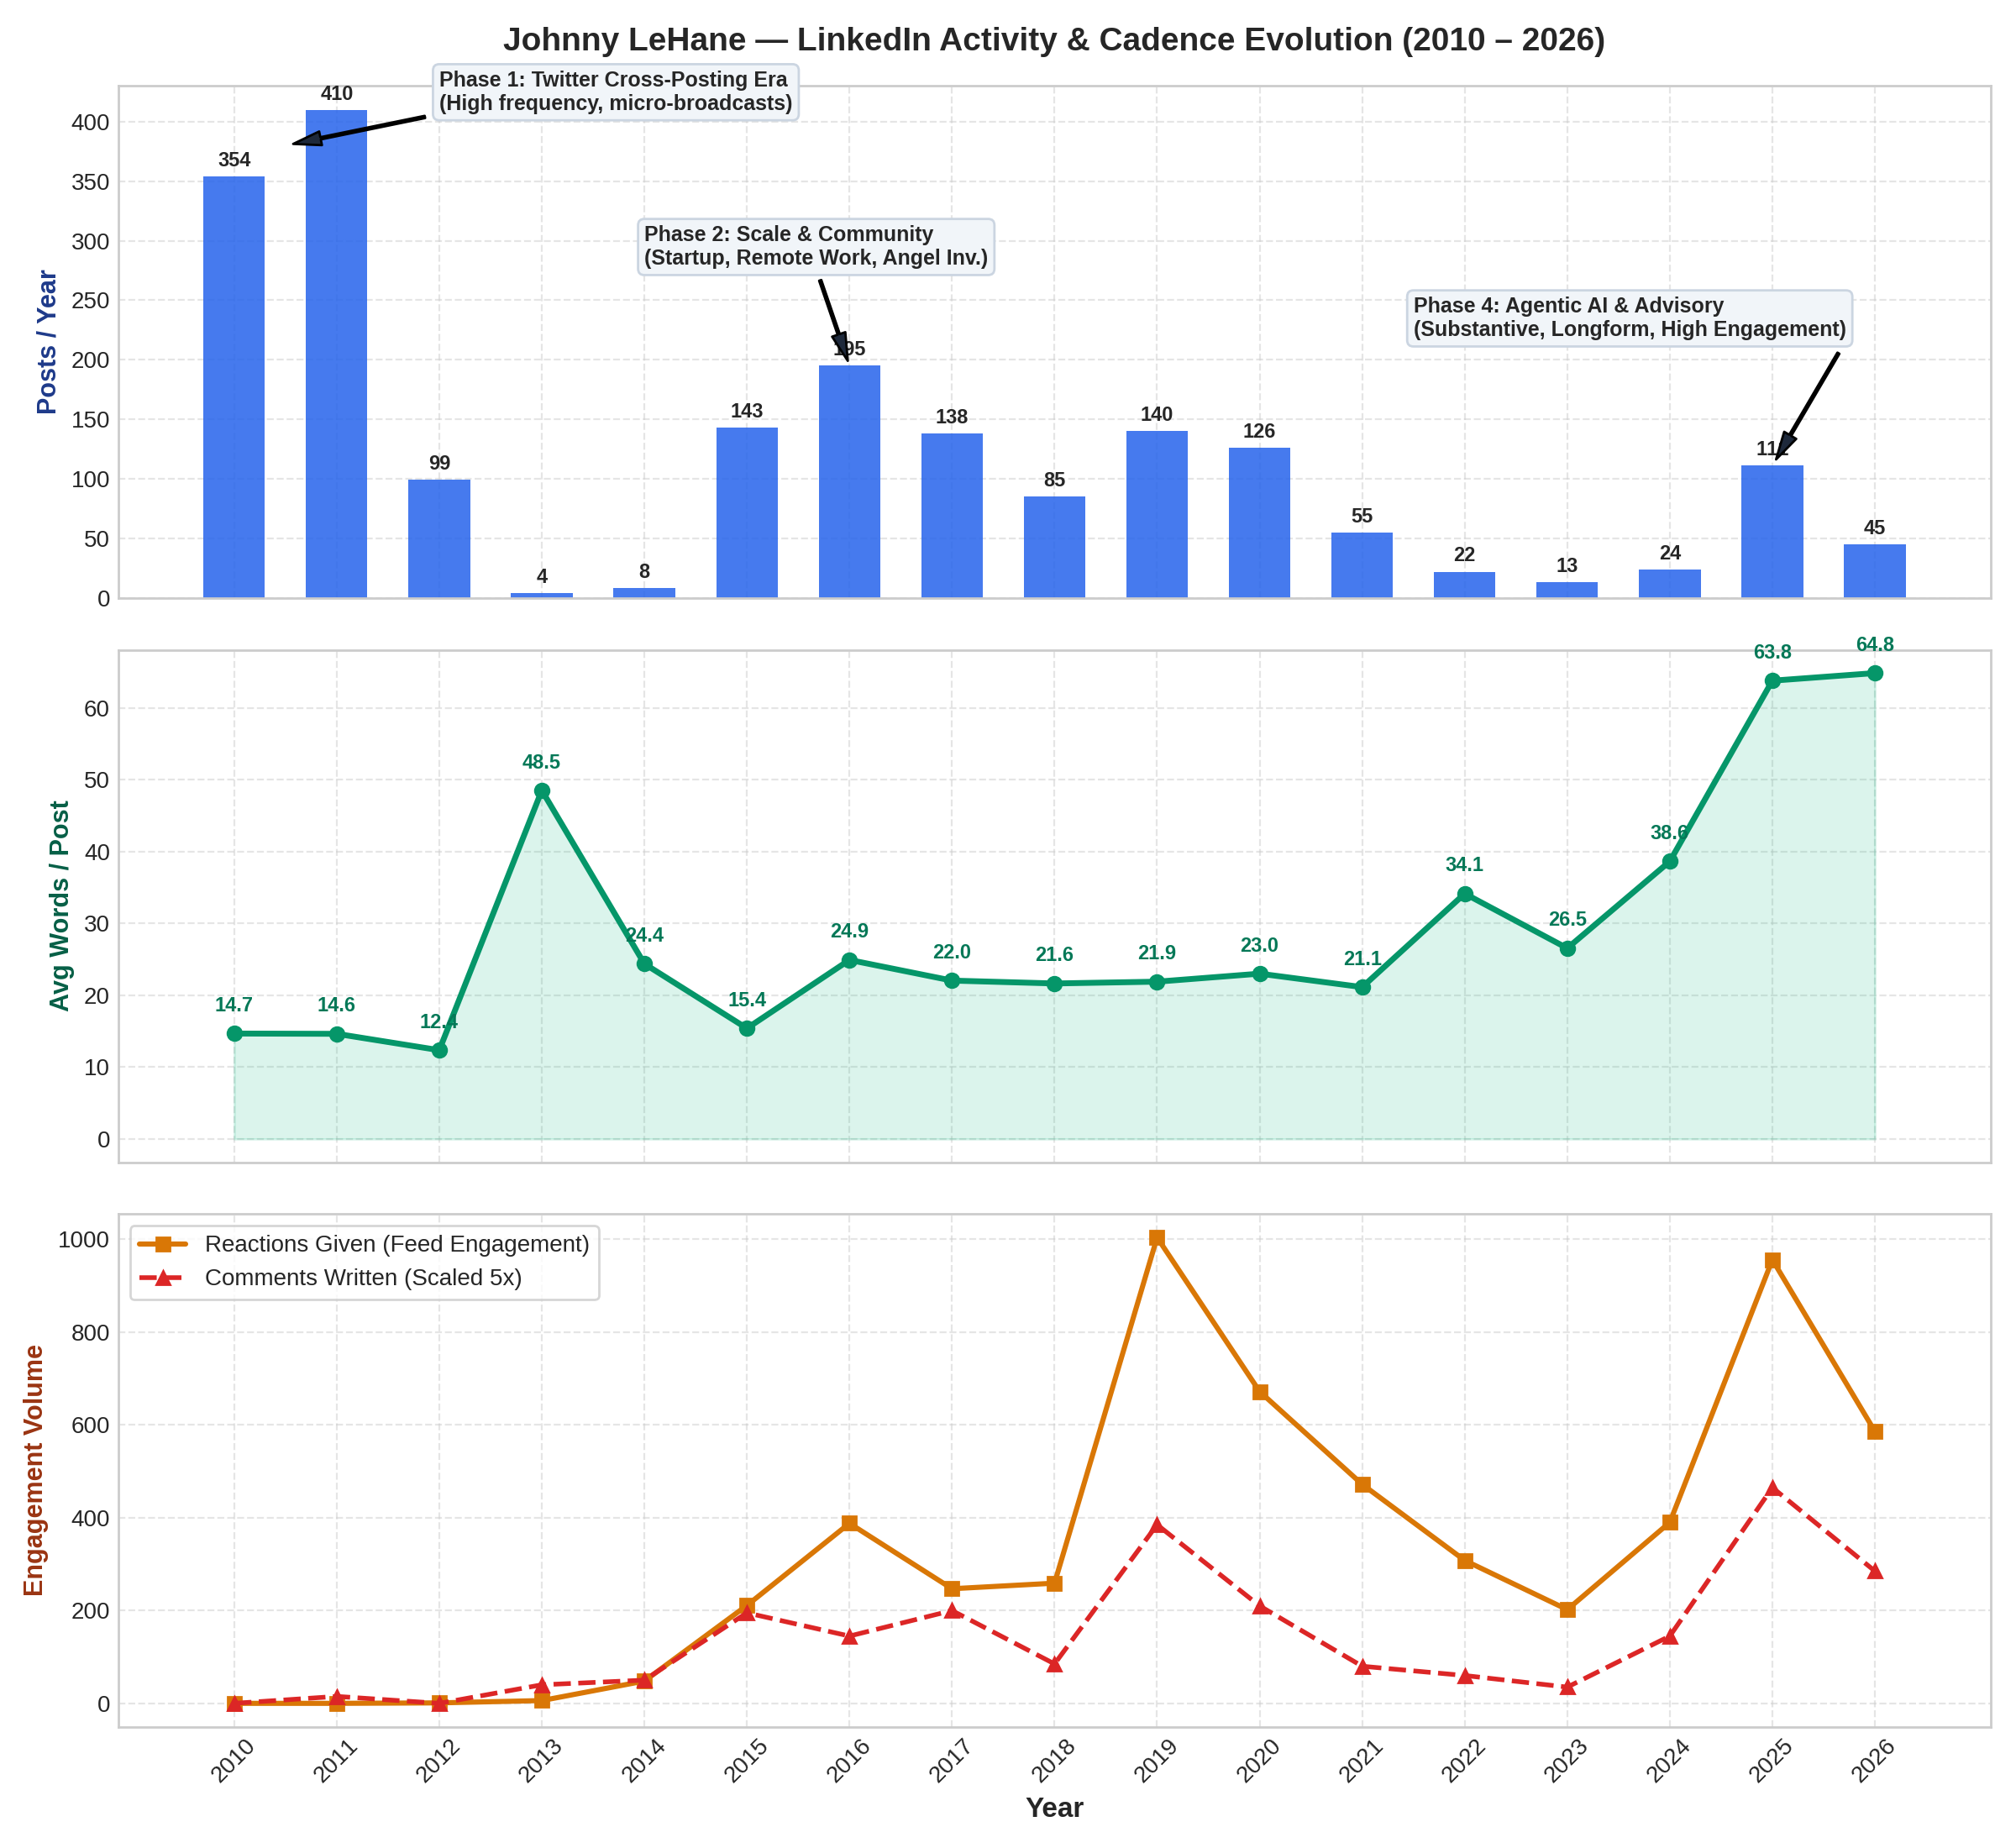Click the 34.1 words data label

click(x=1464, y=866)
